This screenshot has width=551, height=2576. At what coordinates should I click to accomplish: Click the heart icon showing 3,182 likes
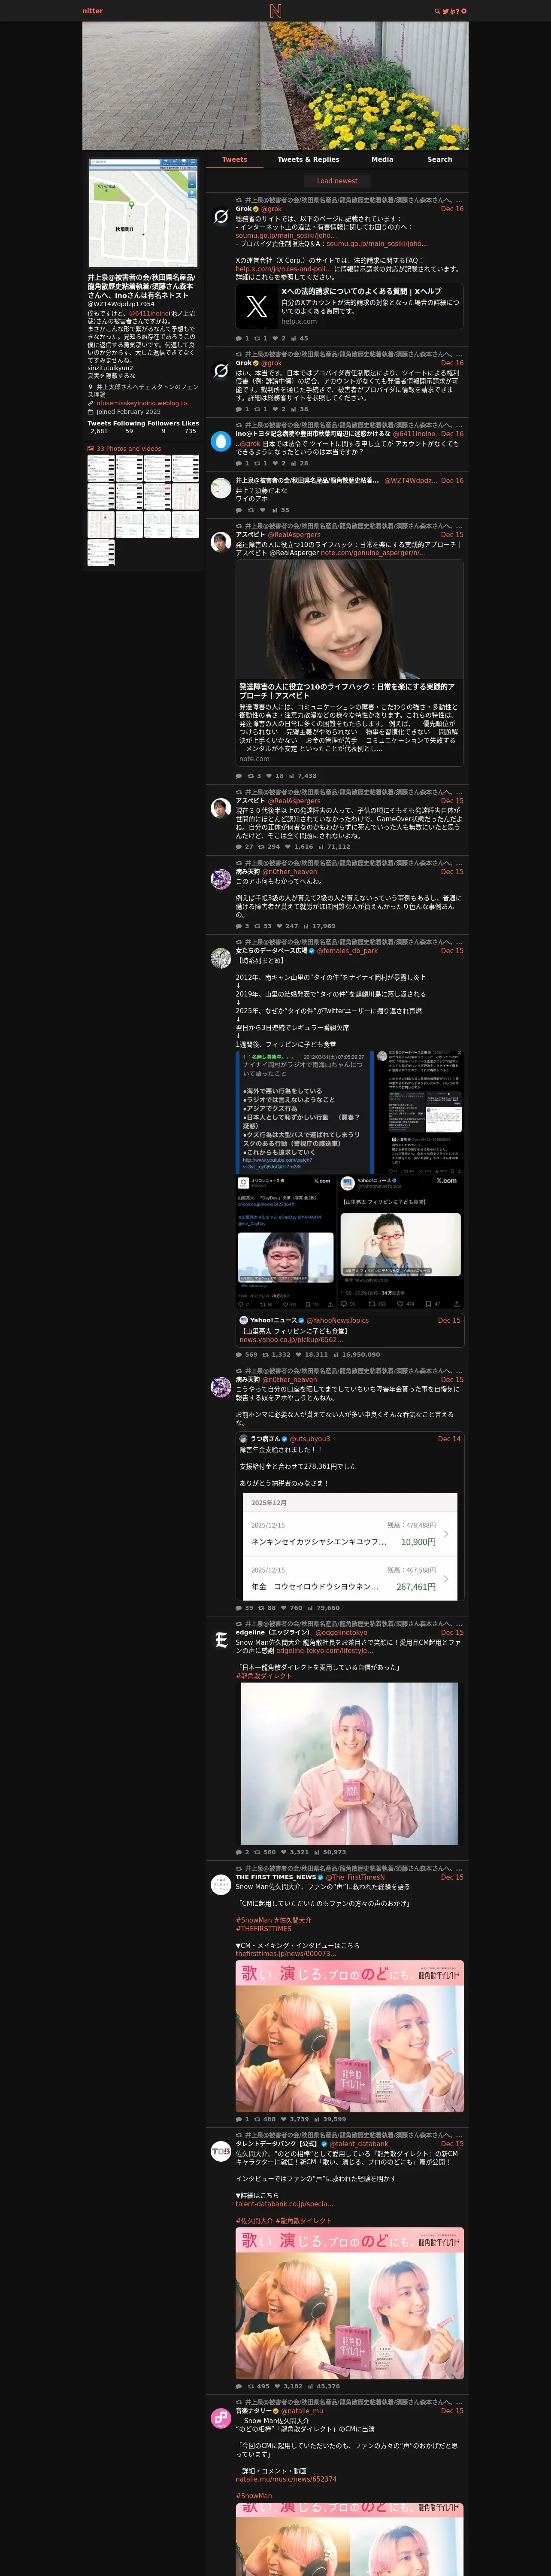[x=277, y=2386]
